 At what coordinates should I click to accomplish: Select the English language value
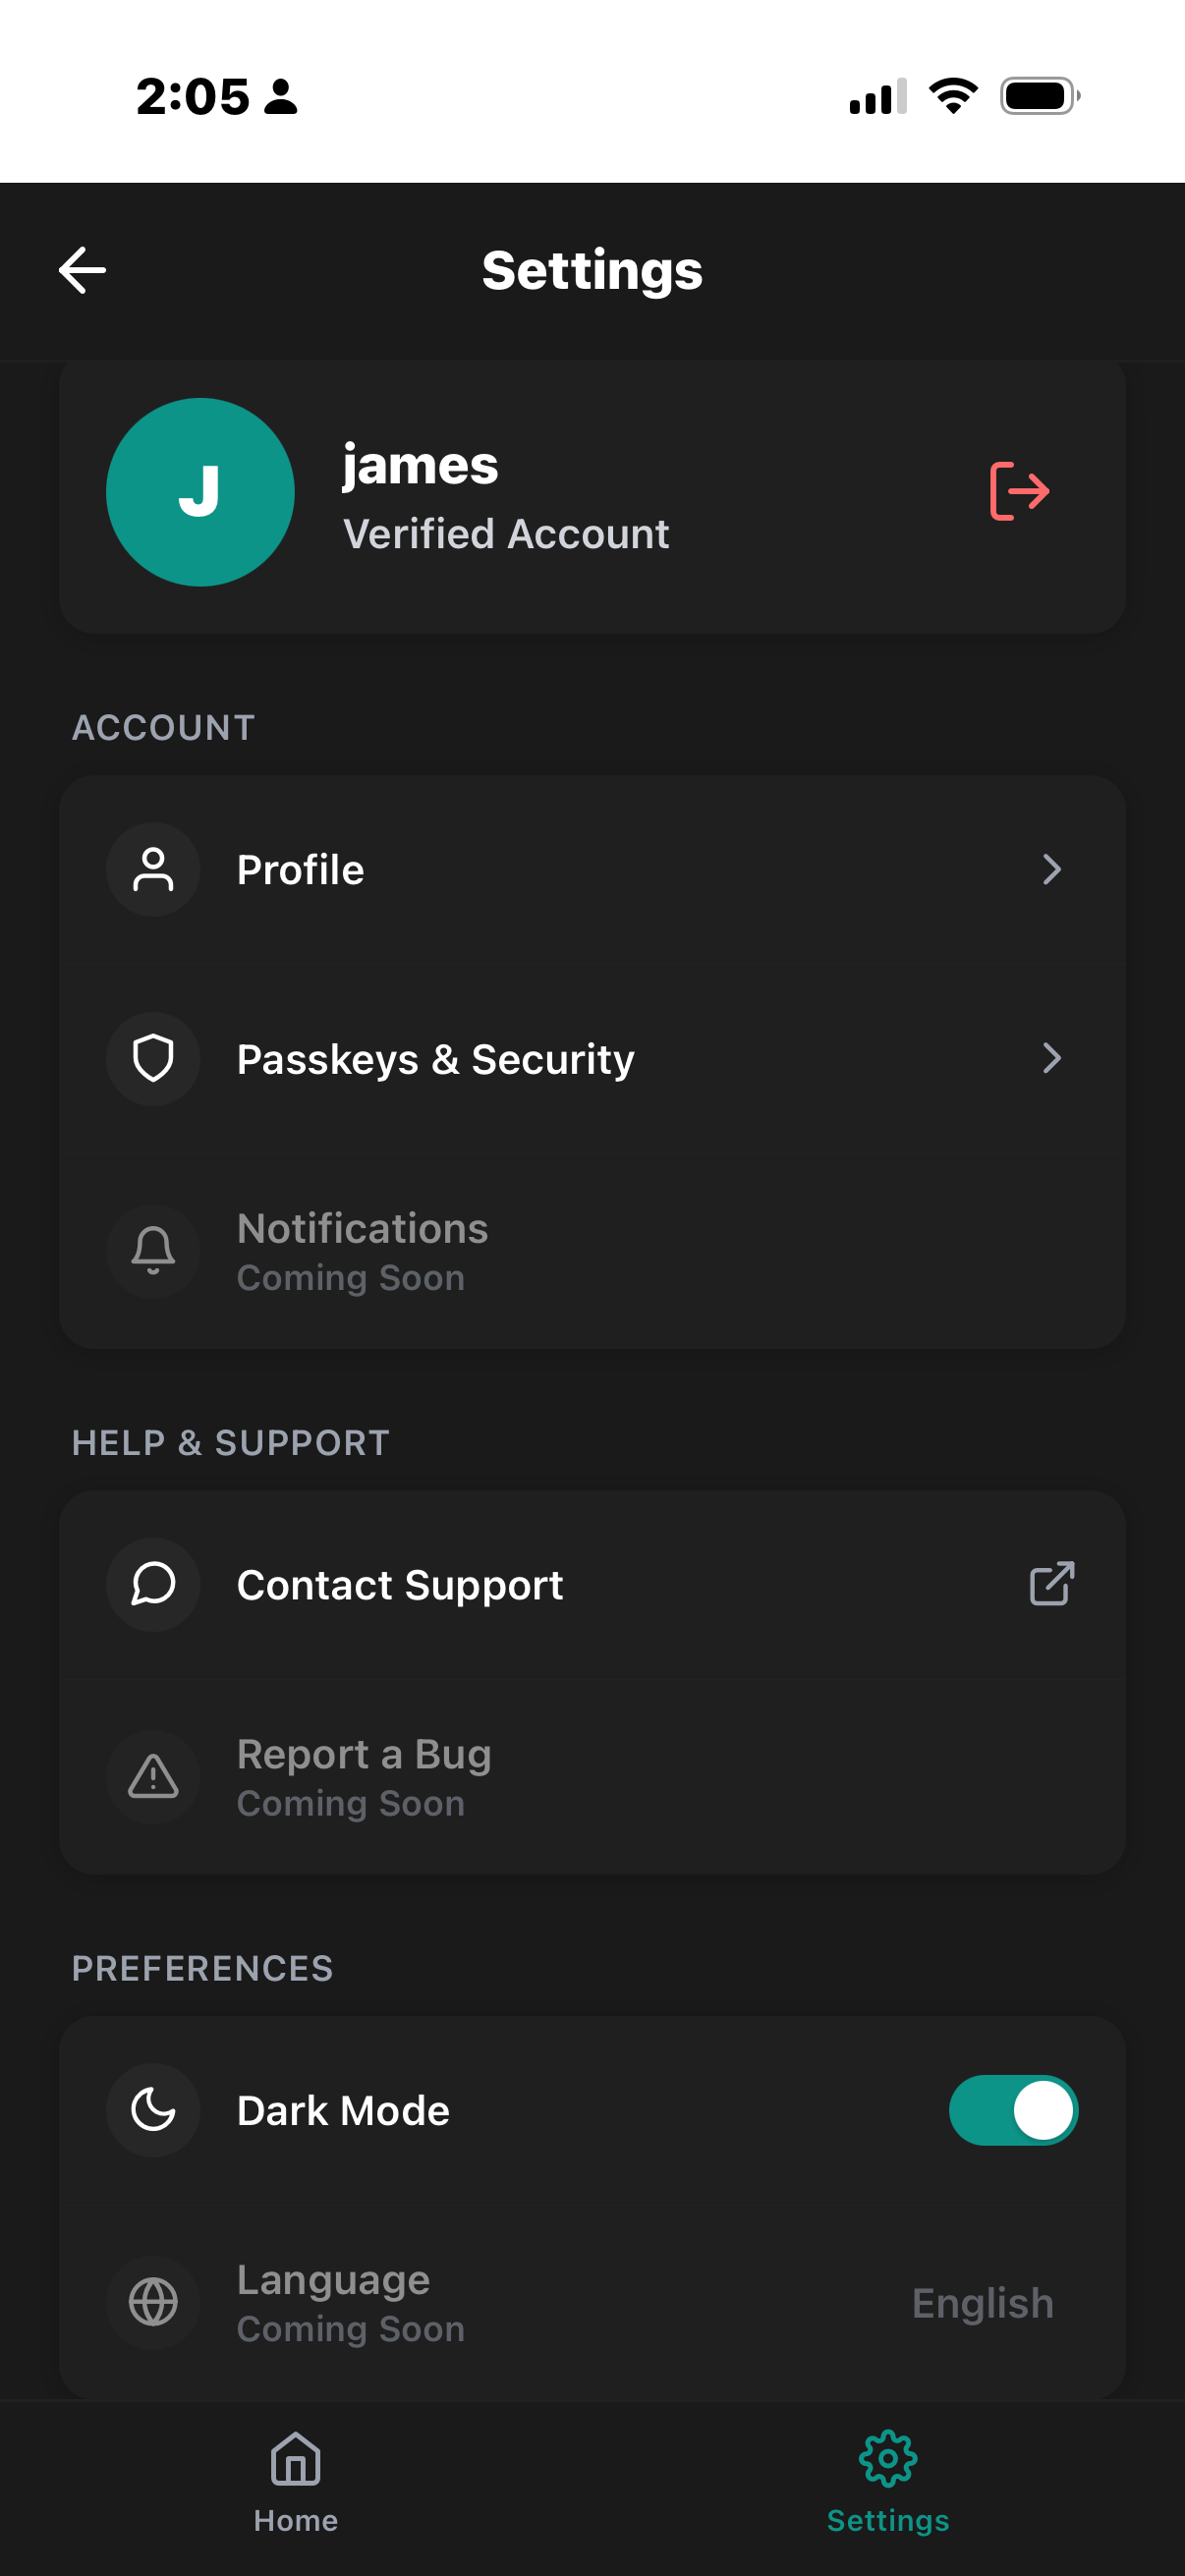(x=982, y=2303)
